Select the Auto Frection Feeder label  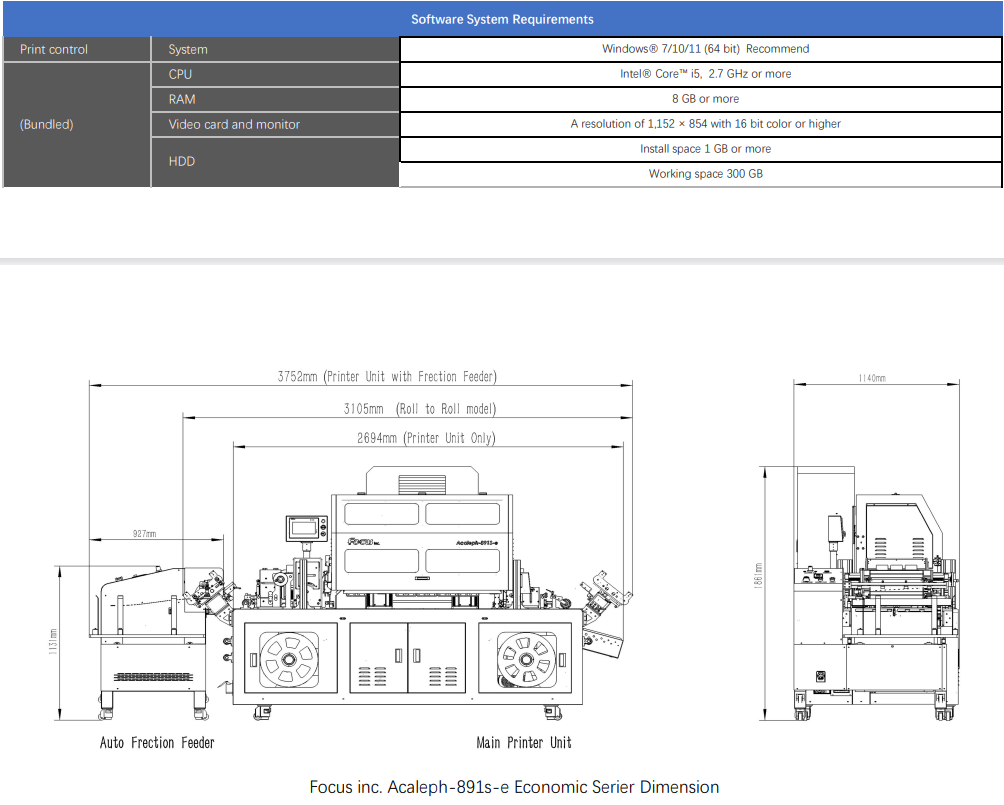[x=157, y=743]
